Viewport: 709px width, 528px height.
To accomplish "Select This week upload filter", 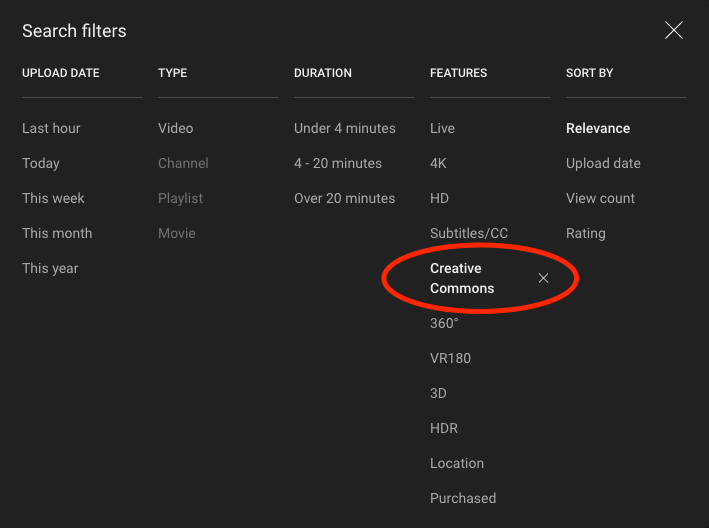I will pyautogui.click(x=53, y=198).
